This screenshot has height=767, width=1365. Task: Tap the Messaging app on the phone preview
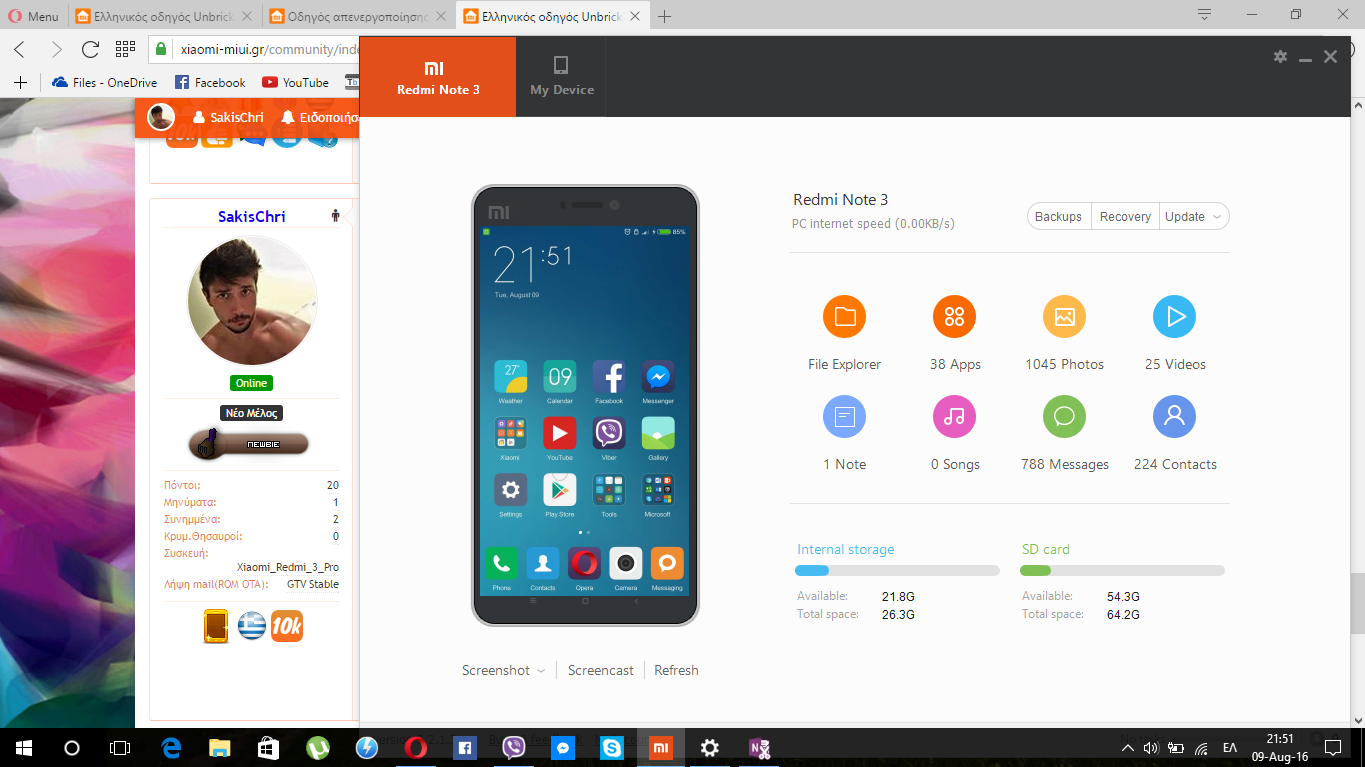click(667, 563)
